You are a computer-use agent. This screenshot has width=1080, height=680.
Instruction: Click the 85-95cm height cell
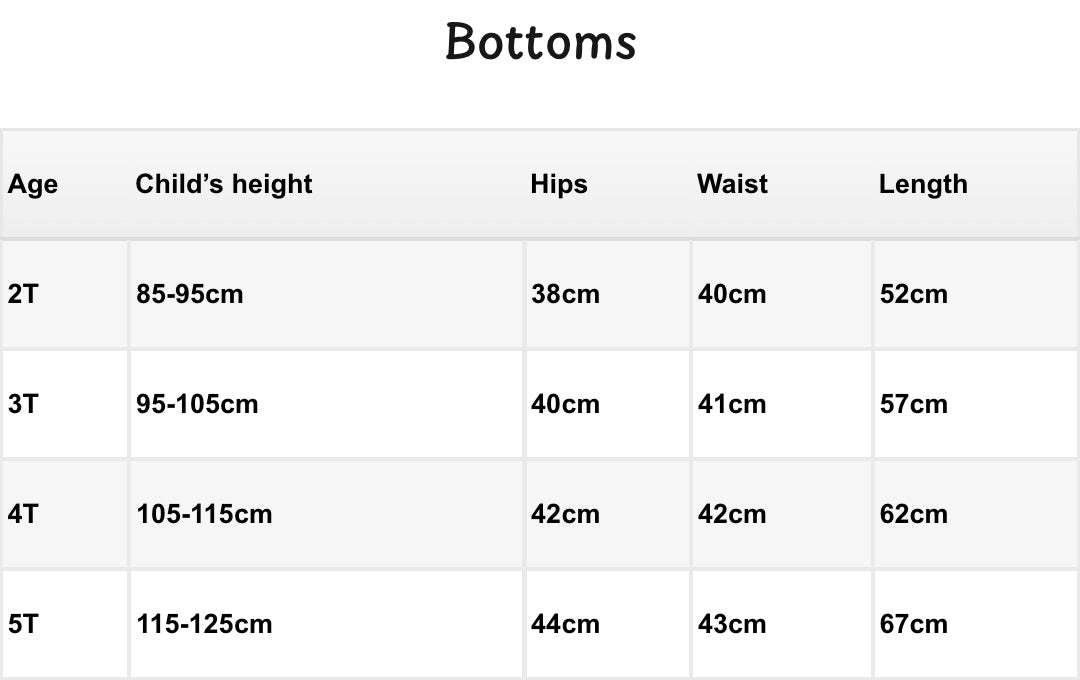coord(326,294)
